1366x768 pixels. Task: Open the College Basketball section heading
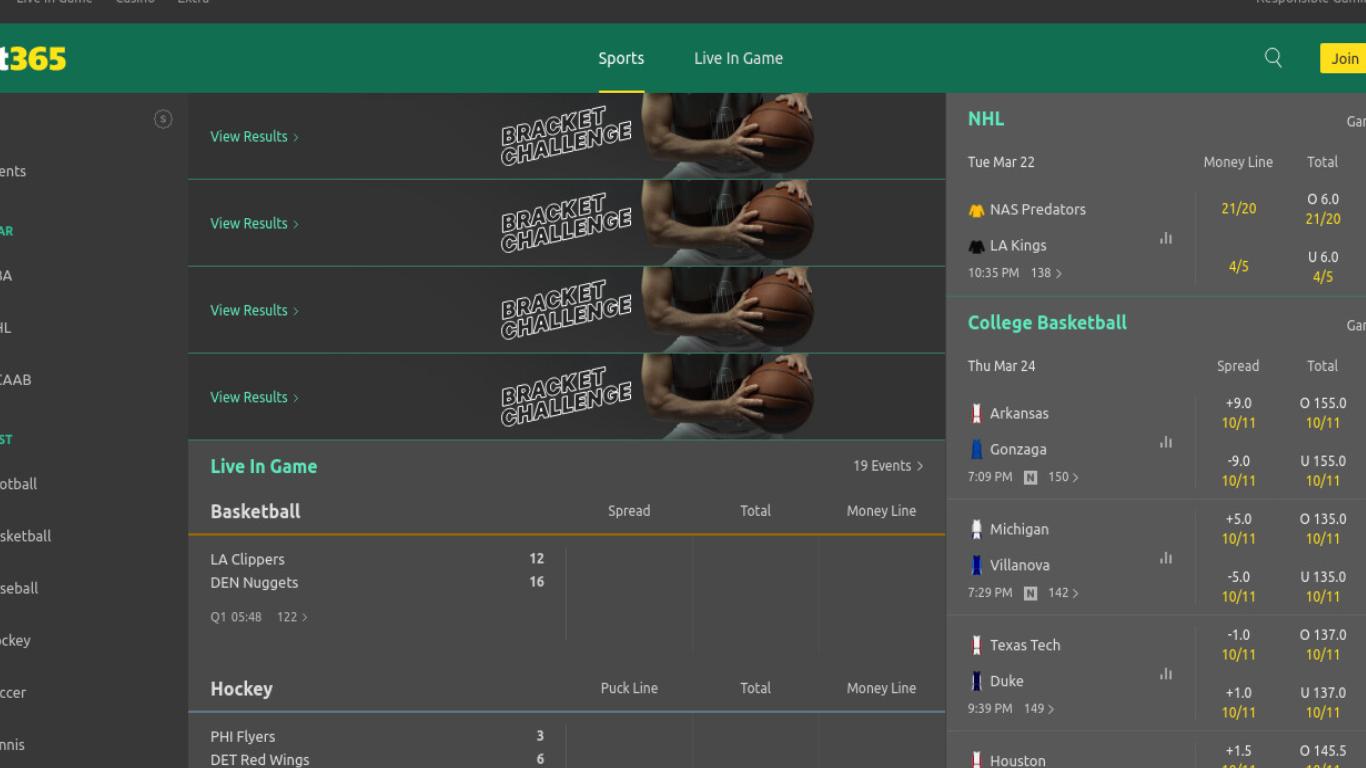[x=1047, y=323]
